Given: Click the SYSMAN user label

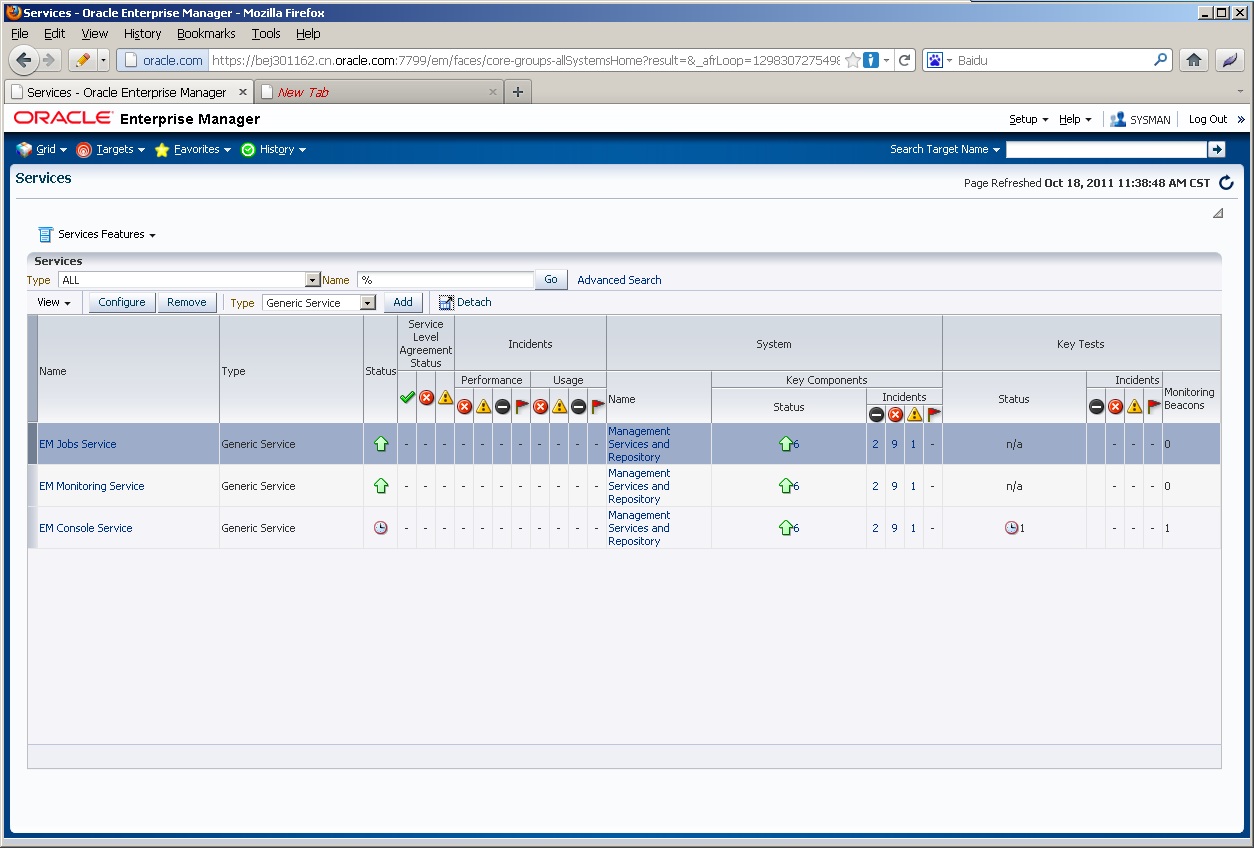Looking at the screenshot, I should [1150, 119].
